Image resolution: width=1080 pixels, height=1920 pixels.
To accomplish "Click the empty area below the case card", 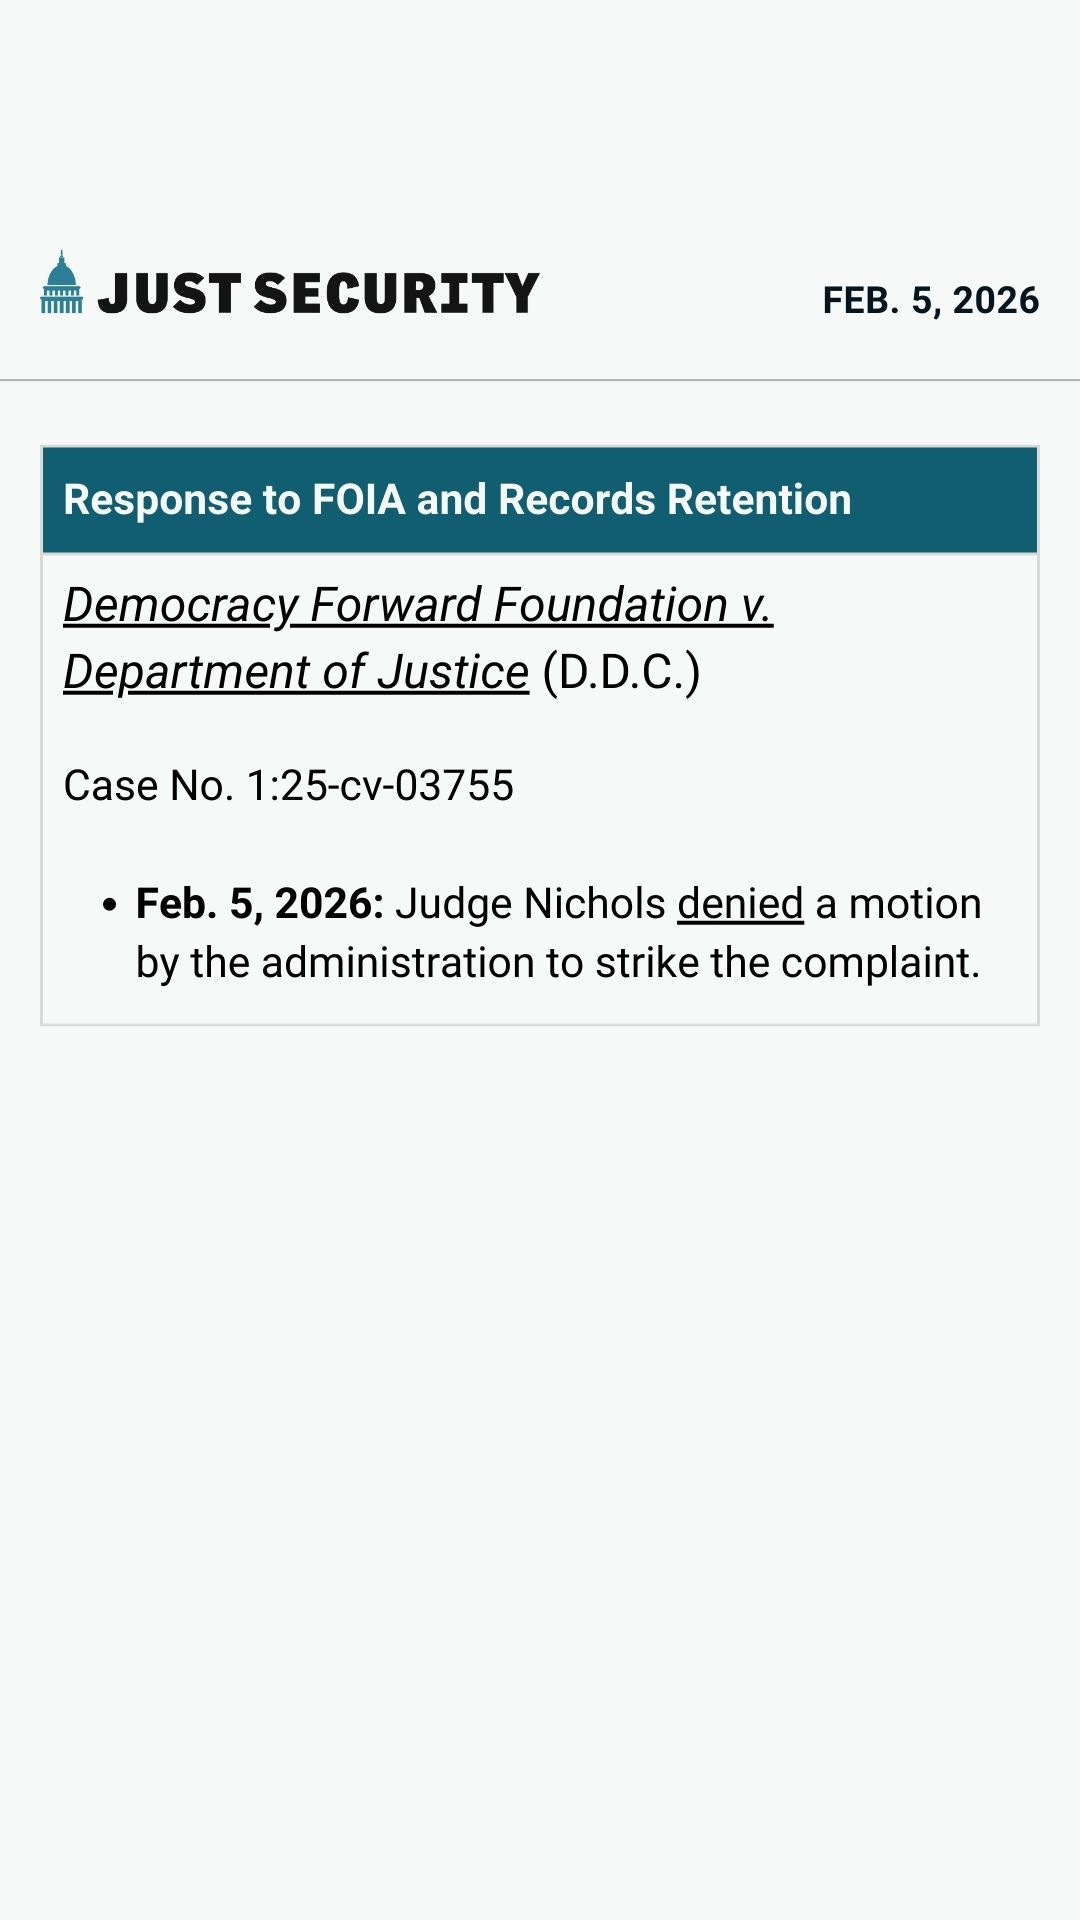I will [540, 1400].
